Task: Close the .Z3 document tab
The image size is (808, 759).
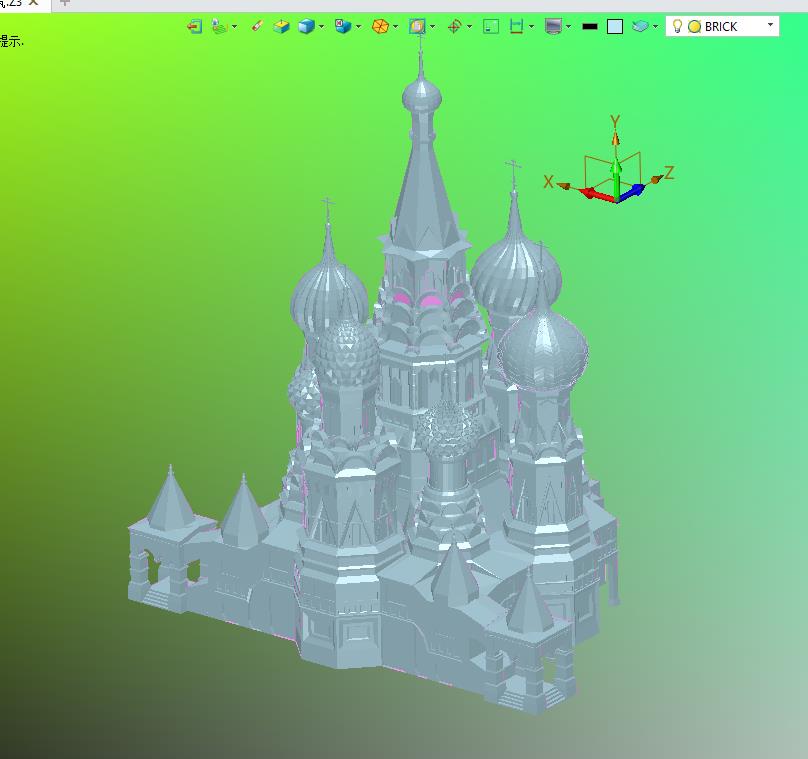Action: pyautogui.click(x=33, y=3)
